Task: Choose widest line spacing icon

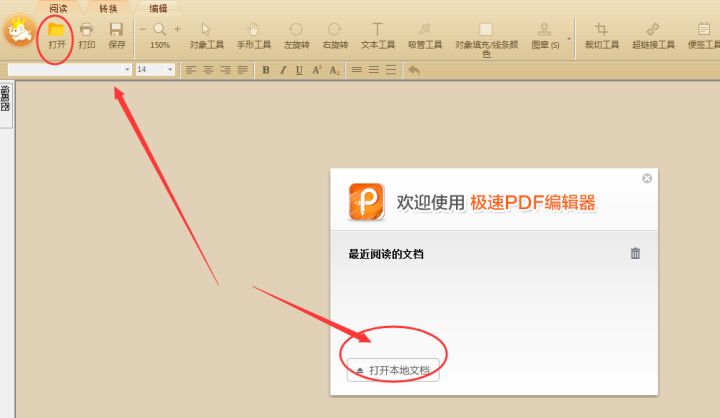Action: pyautogui.click(x=391, y=70)
